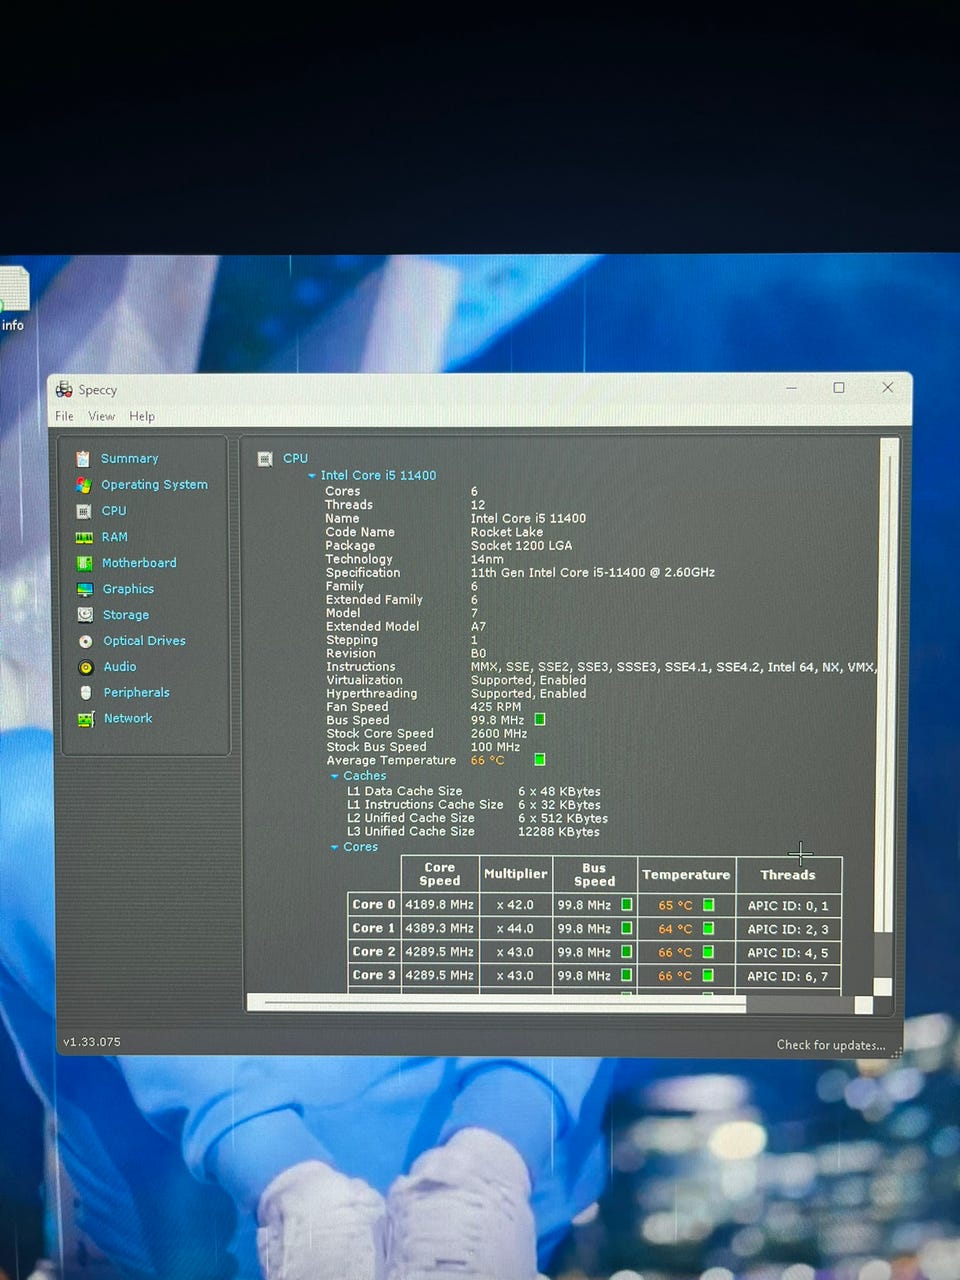The image size is (960, 1280).
Task: Click green indicator next to Average Temperature
Action: [x=540, y=760]
